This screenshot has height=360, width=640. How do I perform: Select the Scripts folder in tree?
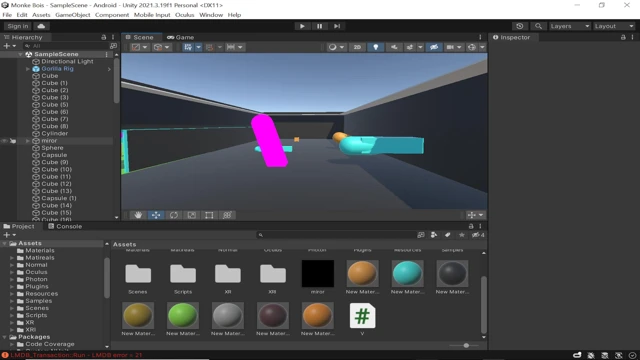tap(36, 315)
